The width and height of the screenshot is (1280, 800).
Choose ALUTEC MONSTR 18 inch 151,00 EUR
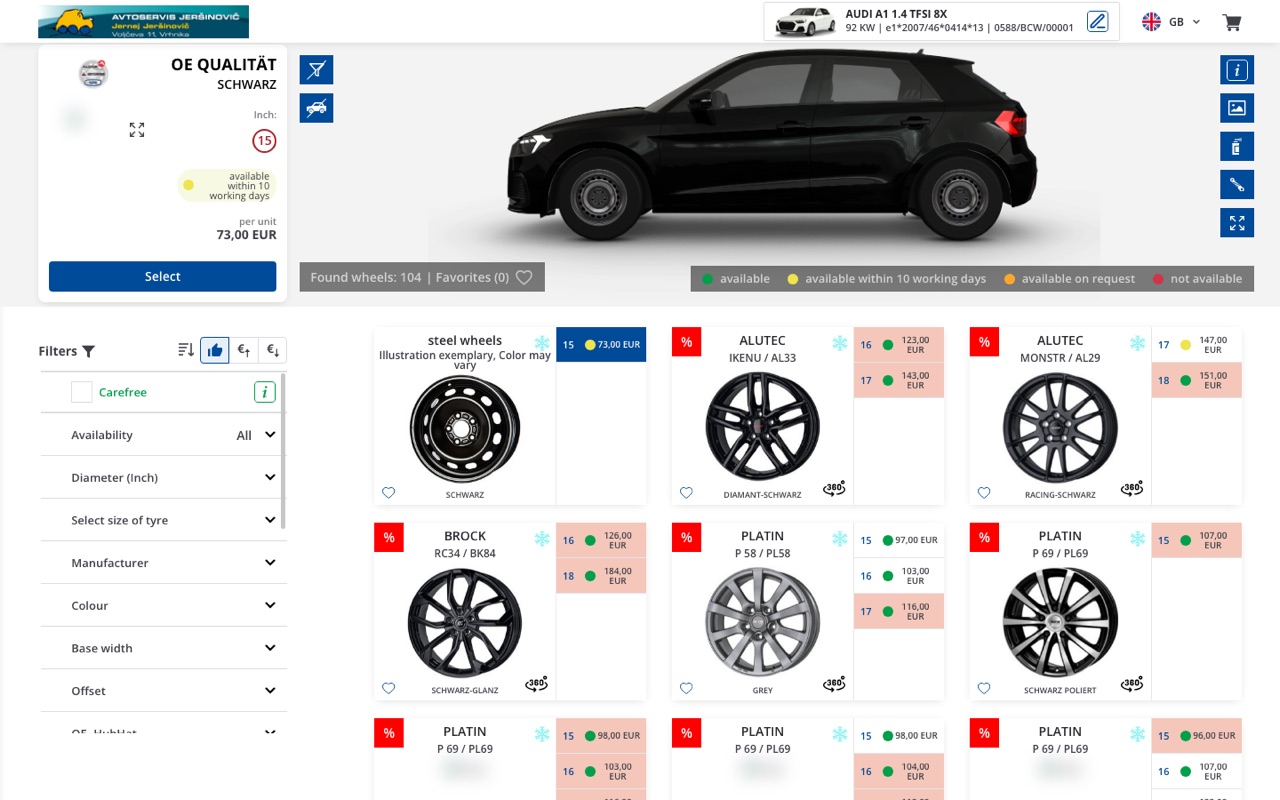(x=1197, y=380)
